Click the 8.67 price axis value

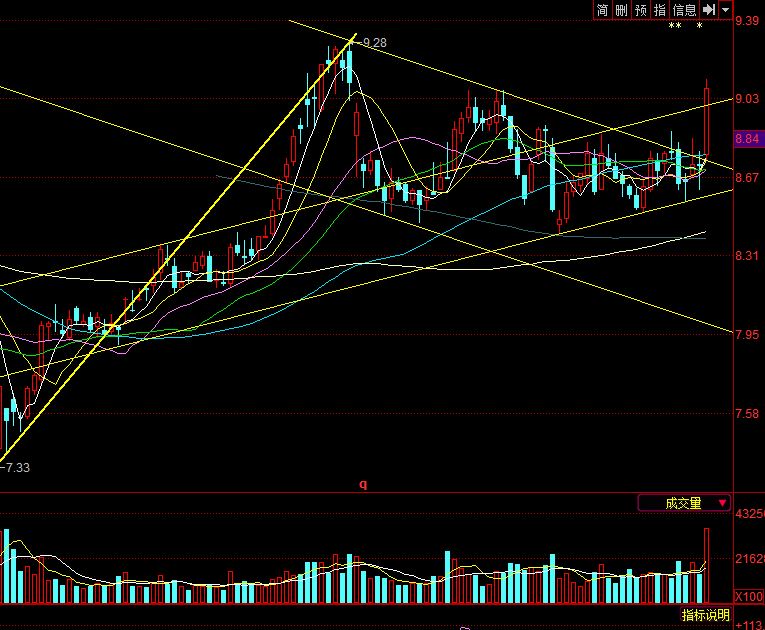click(x=747, y=178)
